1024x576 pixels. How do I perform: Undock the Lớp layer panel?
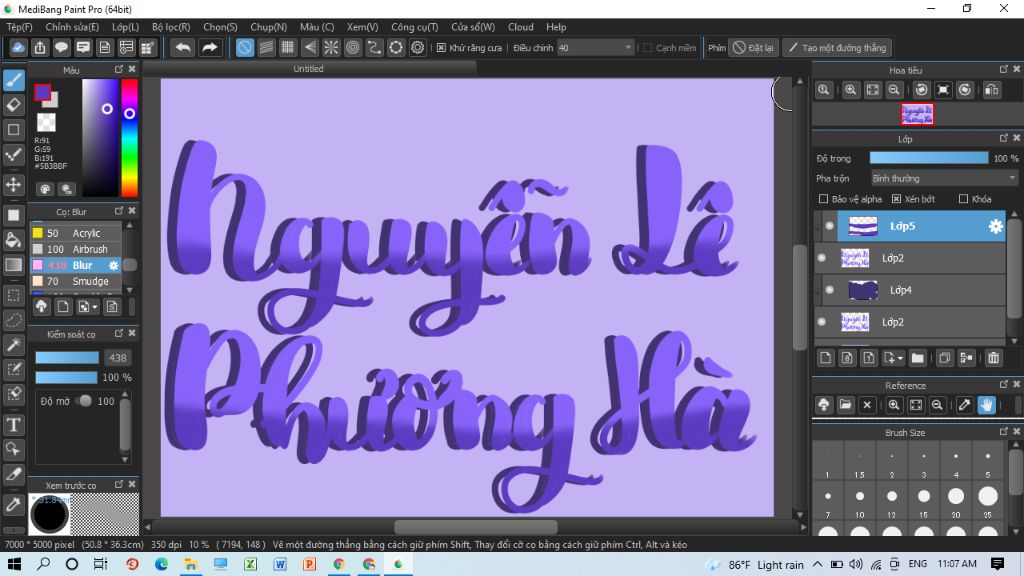point(1004,138)
